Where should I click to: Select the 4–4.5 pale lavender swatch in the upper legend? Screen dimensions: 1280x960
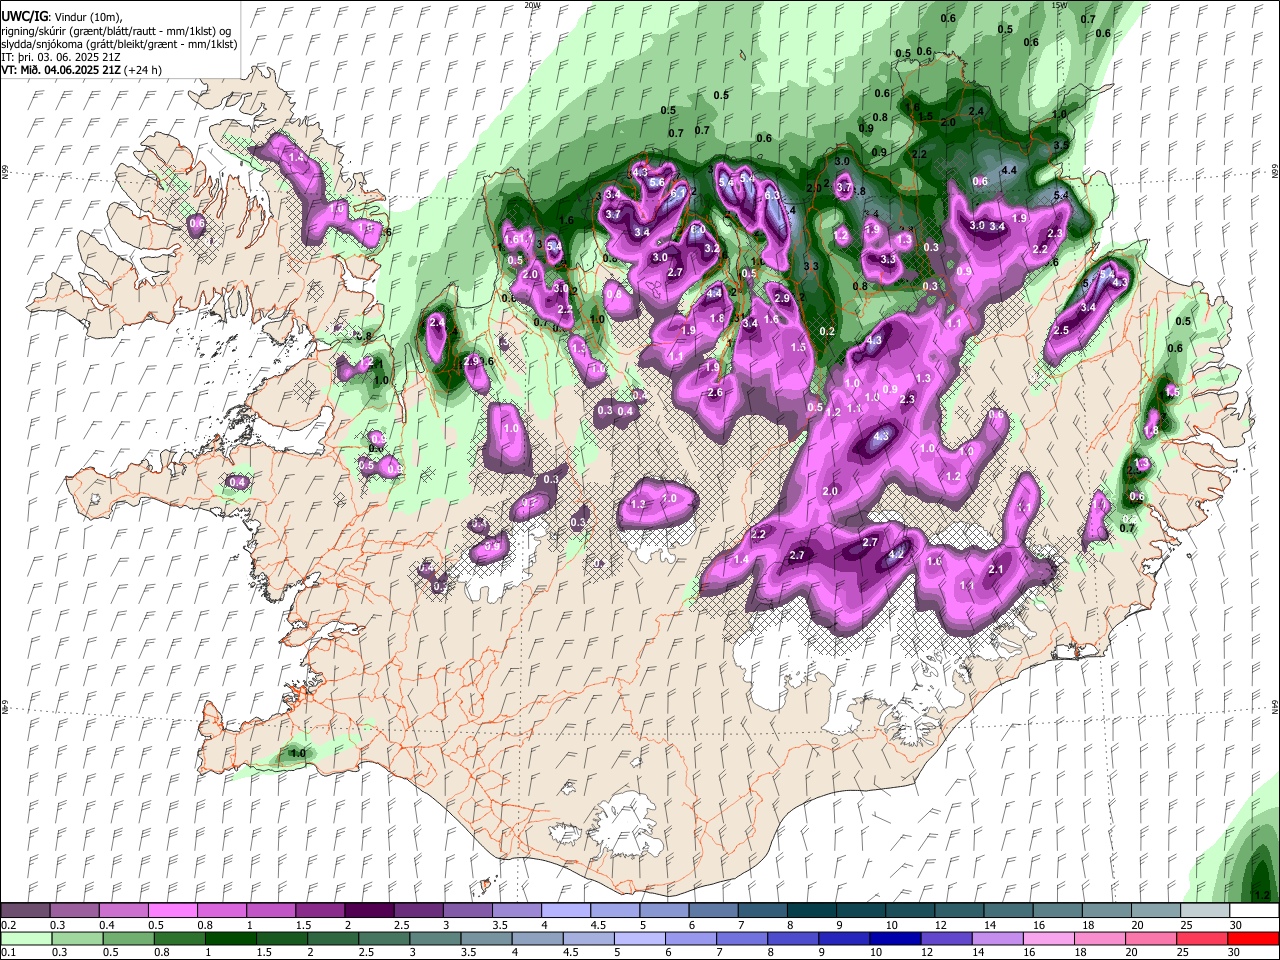(x=565, y=911)
